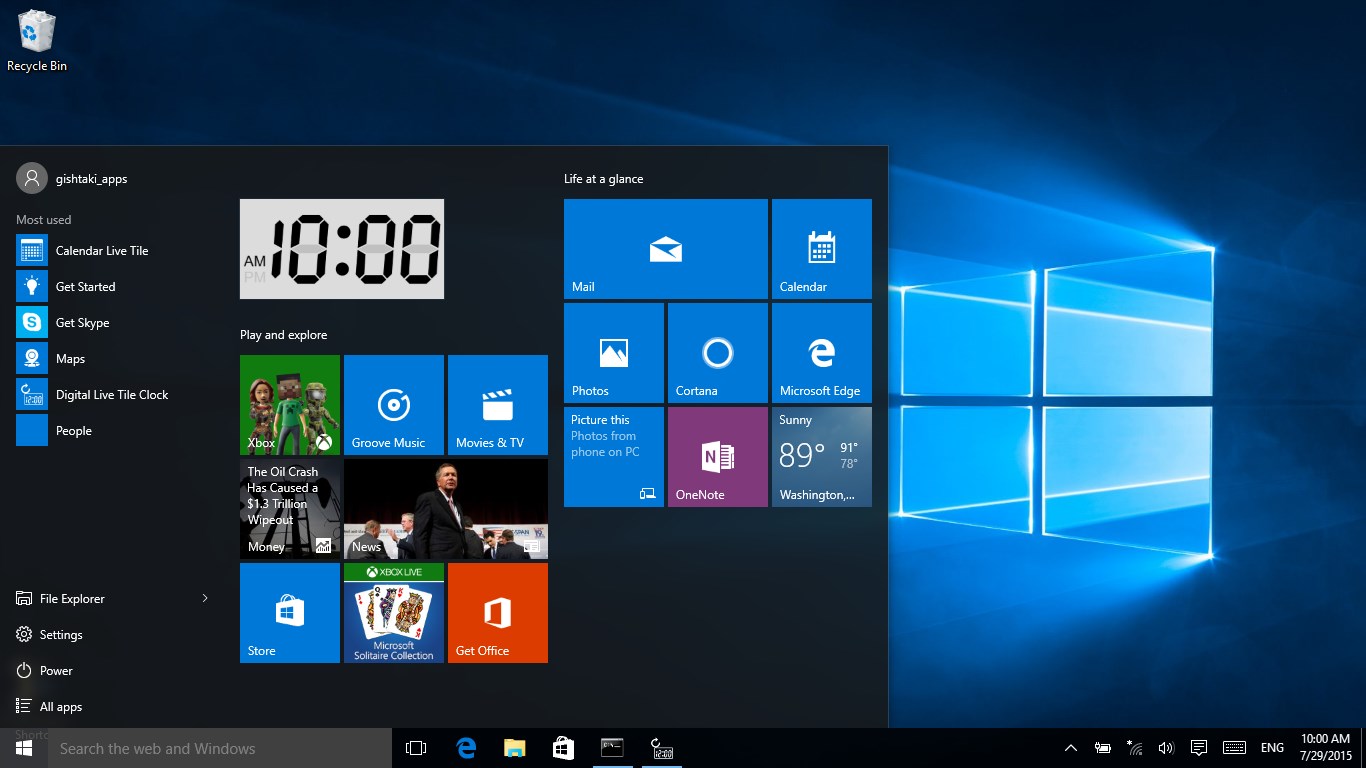
Task: Open the Cortana tile
Action: click(717, 352)
